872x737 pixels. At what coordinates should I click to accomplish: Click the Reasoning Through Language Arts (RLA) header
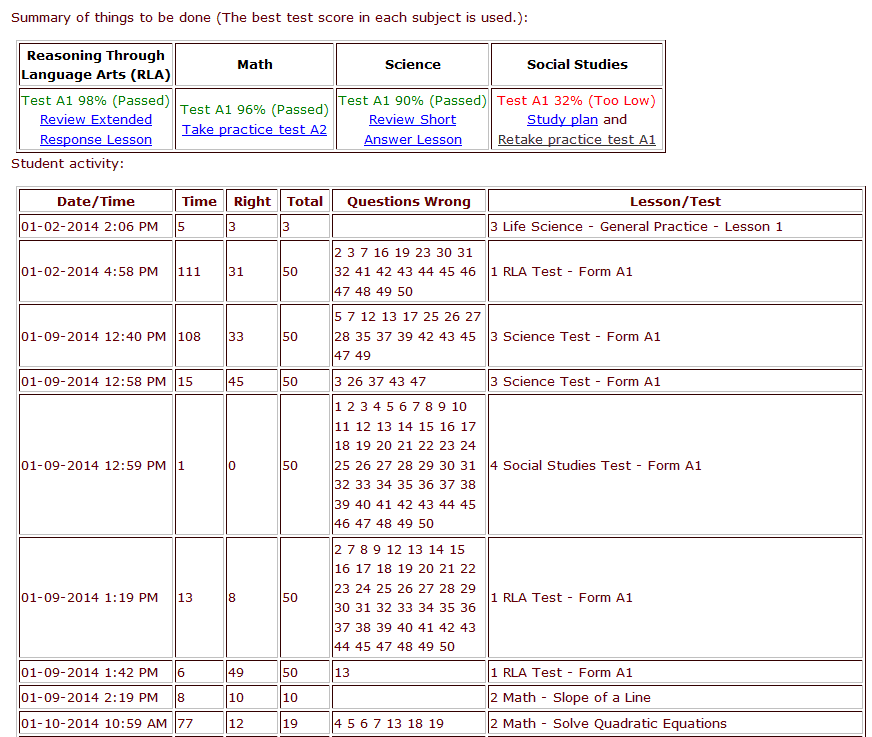[96, 65]
